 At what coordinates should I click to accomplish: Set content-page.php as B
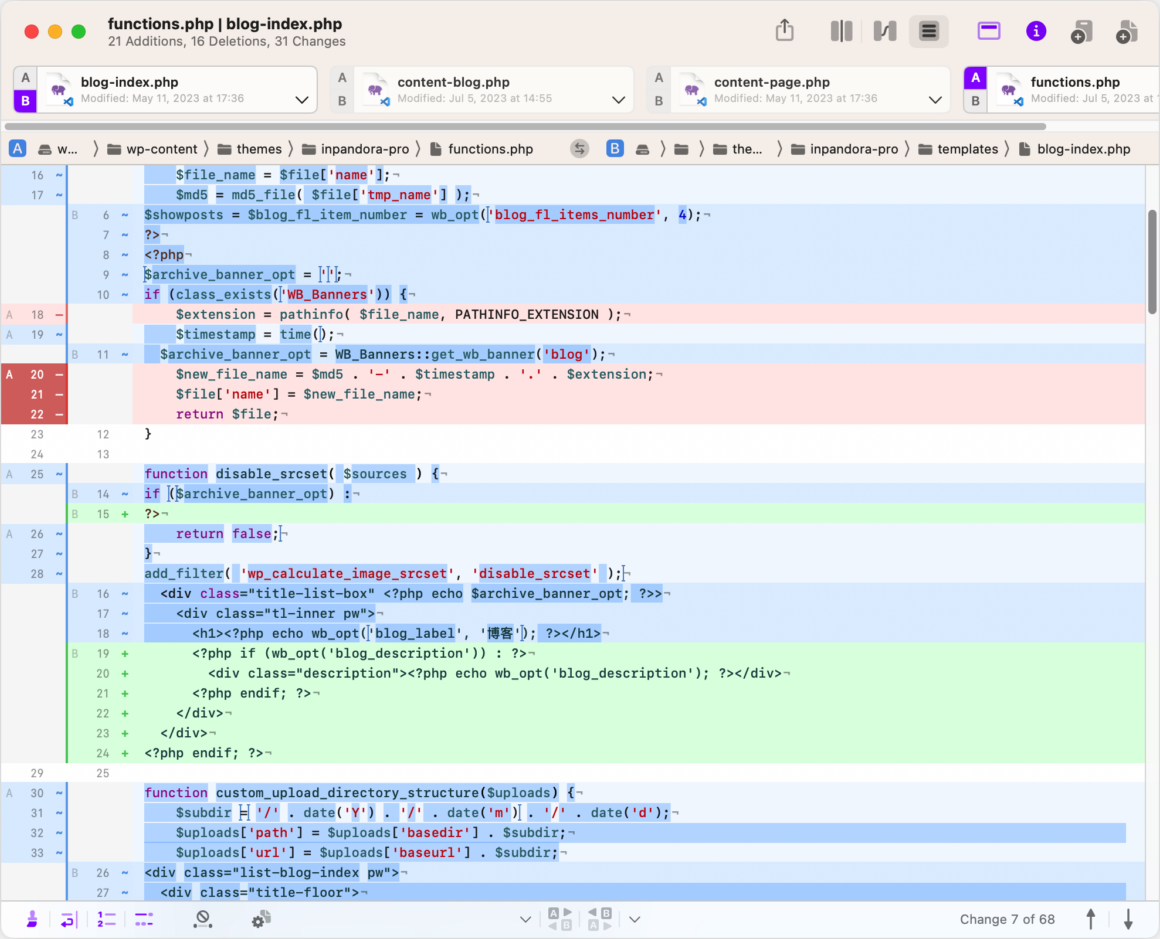[x=658, y=101]
